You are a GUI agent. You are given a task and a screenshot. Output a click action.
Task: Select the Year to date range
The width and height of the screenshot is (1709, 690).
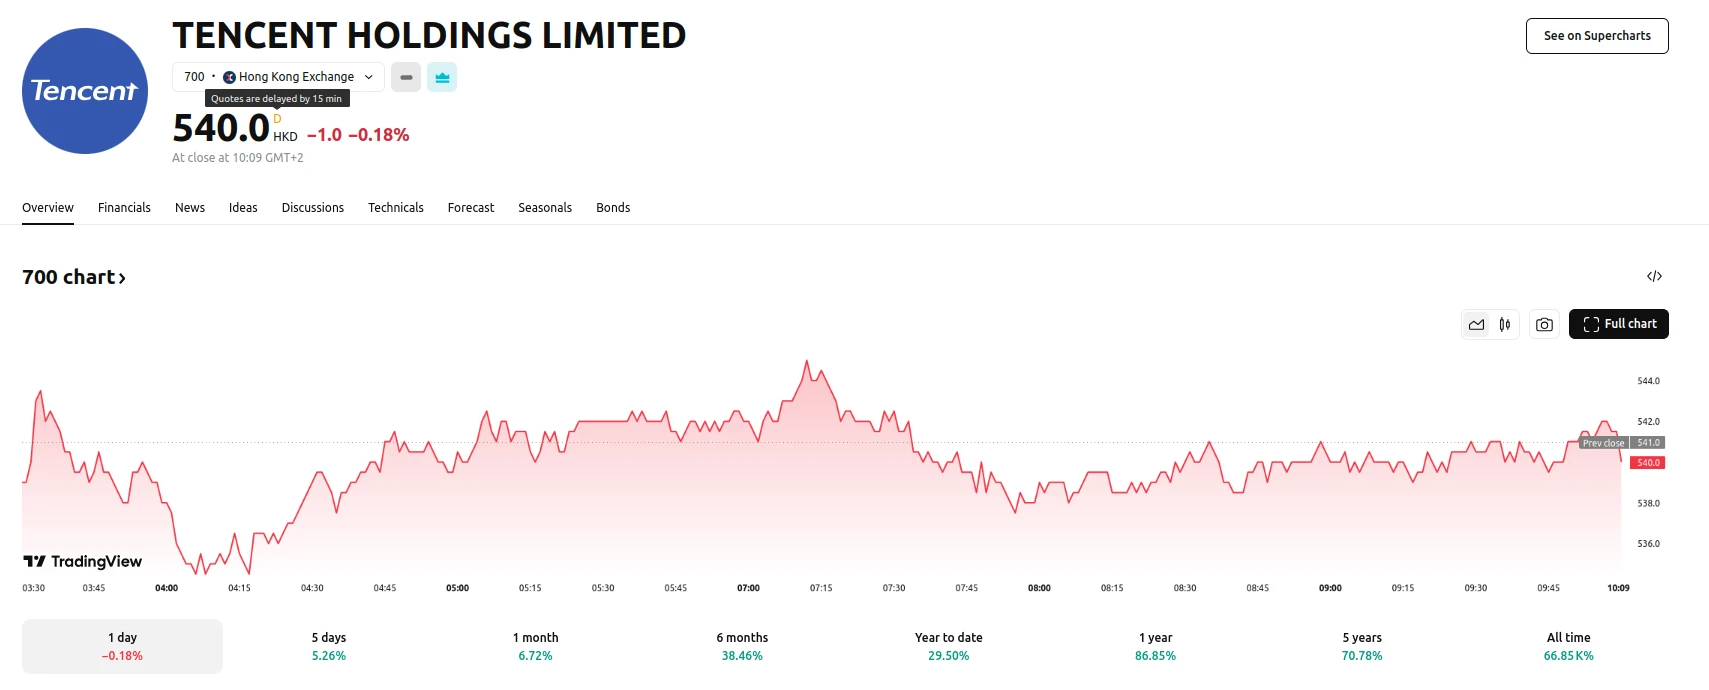click(x=949, y=646)
